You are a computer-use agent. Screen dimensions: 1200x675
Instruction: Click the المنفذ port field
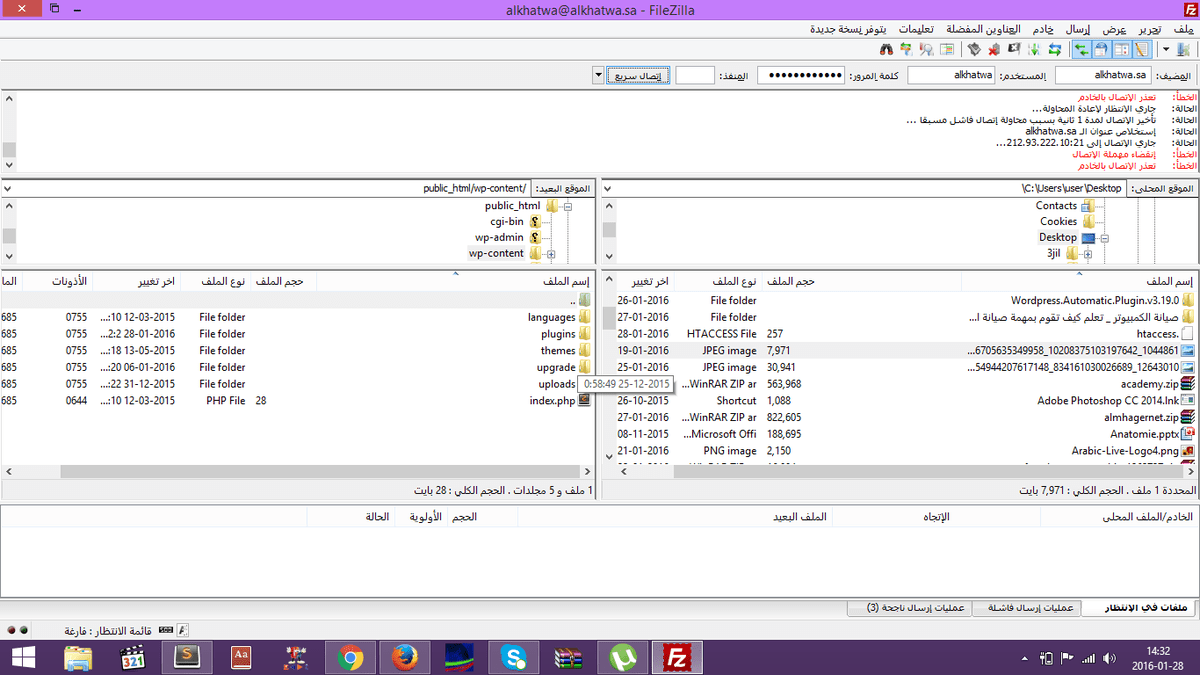point(695,75)
